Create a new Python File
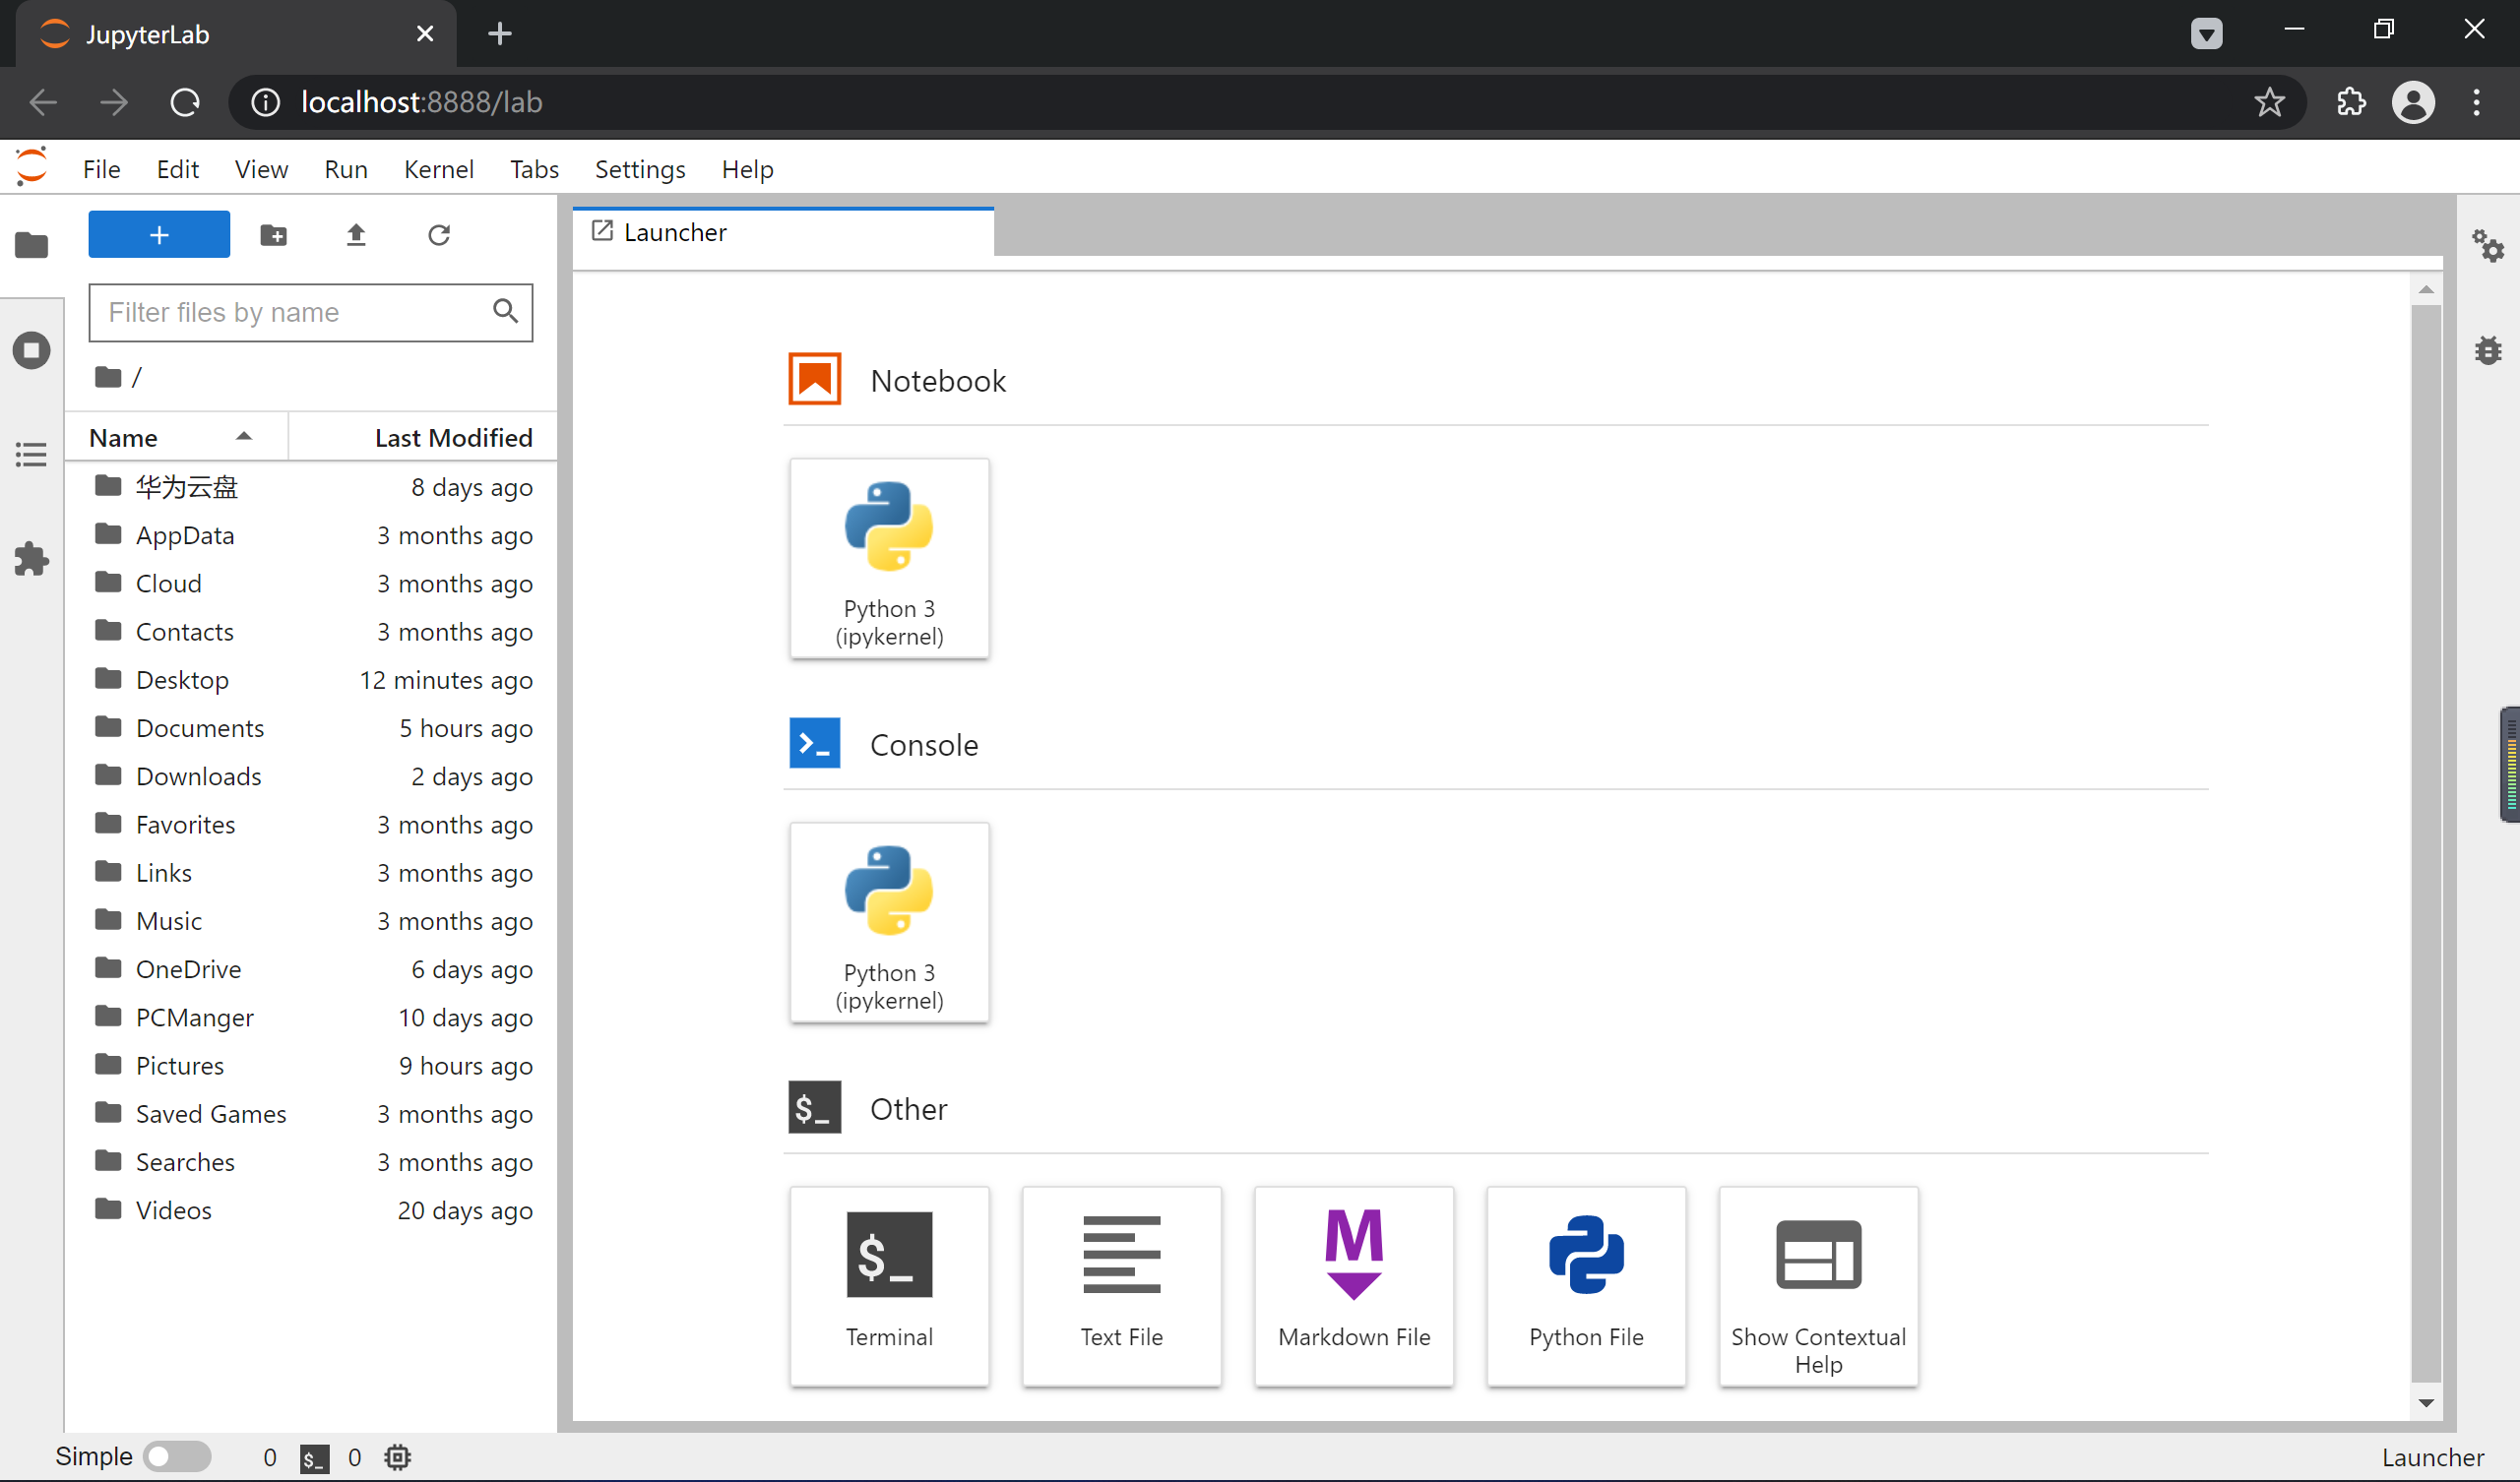This screenshot has height=1482, width=2520. [1586, 1286]
